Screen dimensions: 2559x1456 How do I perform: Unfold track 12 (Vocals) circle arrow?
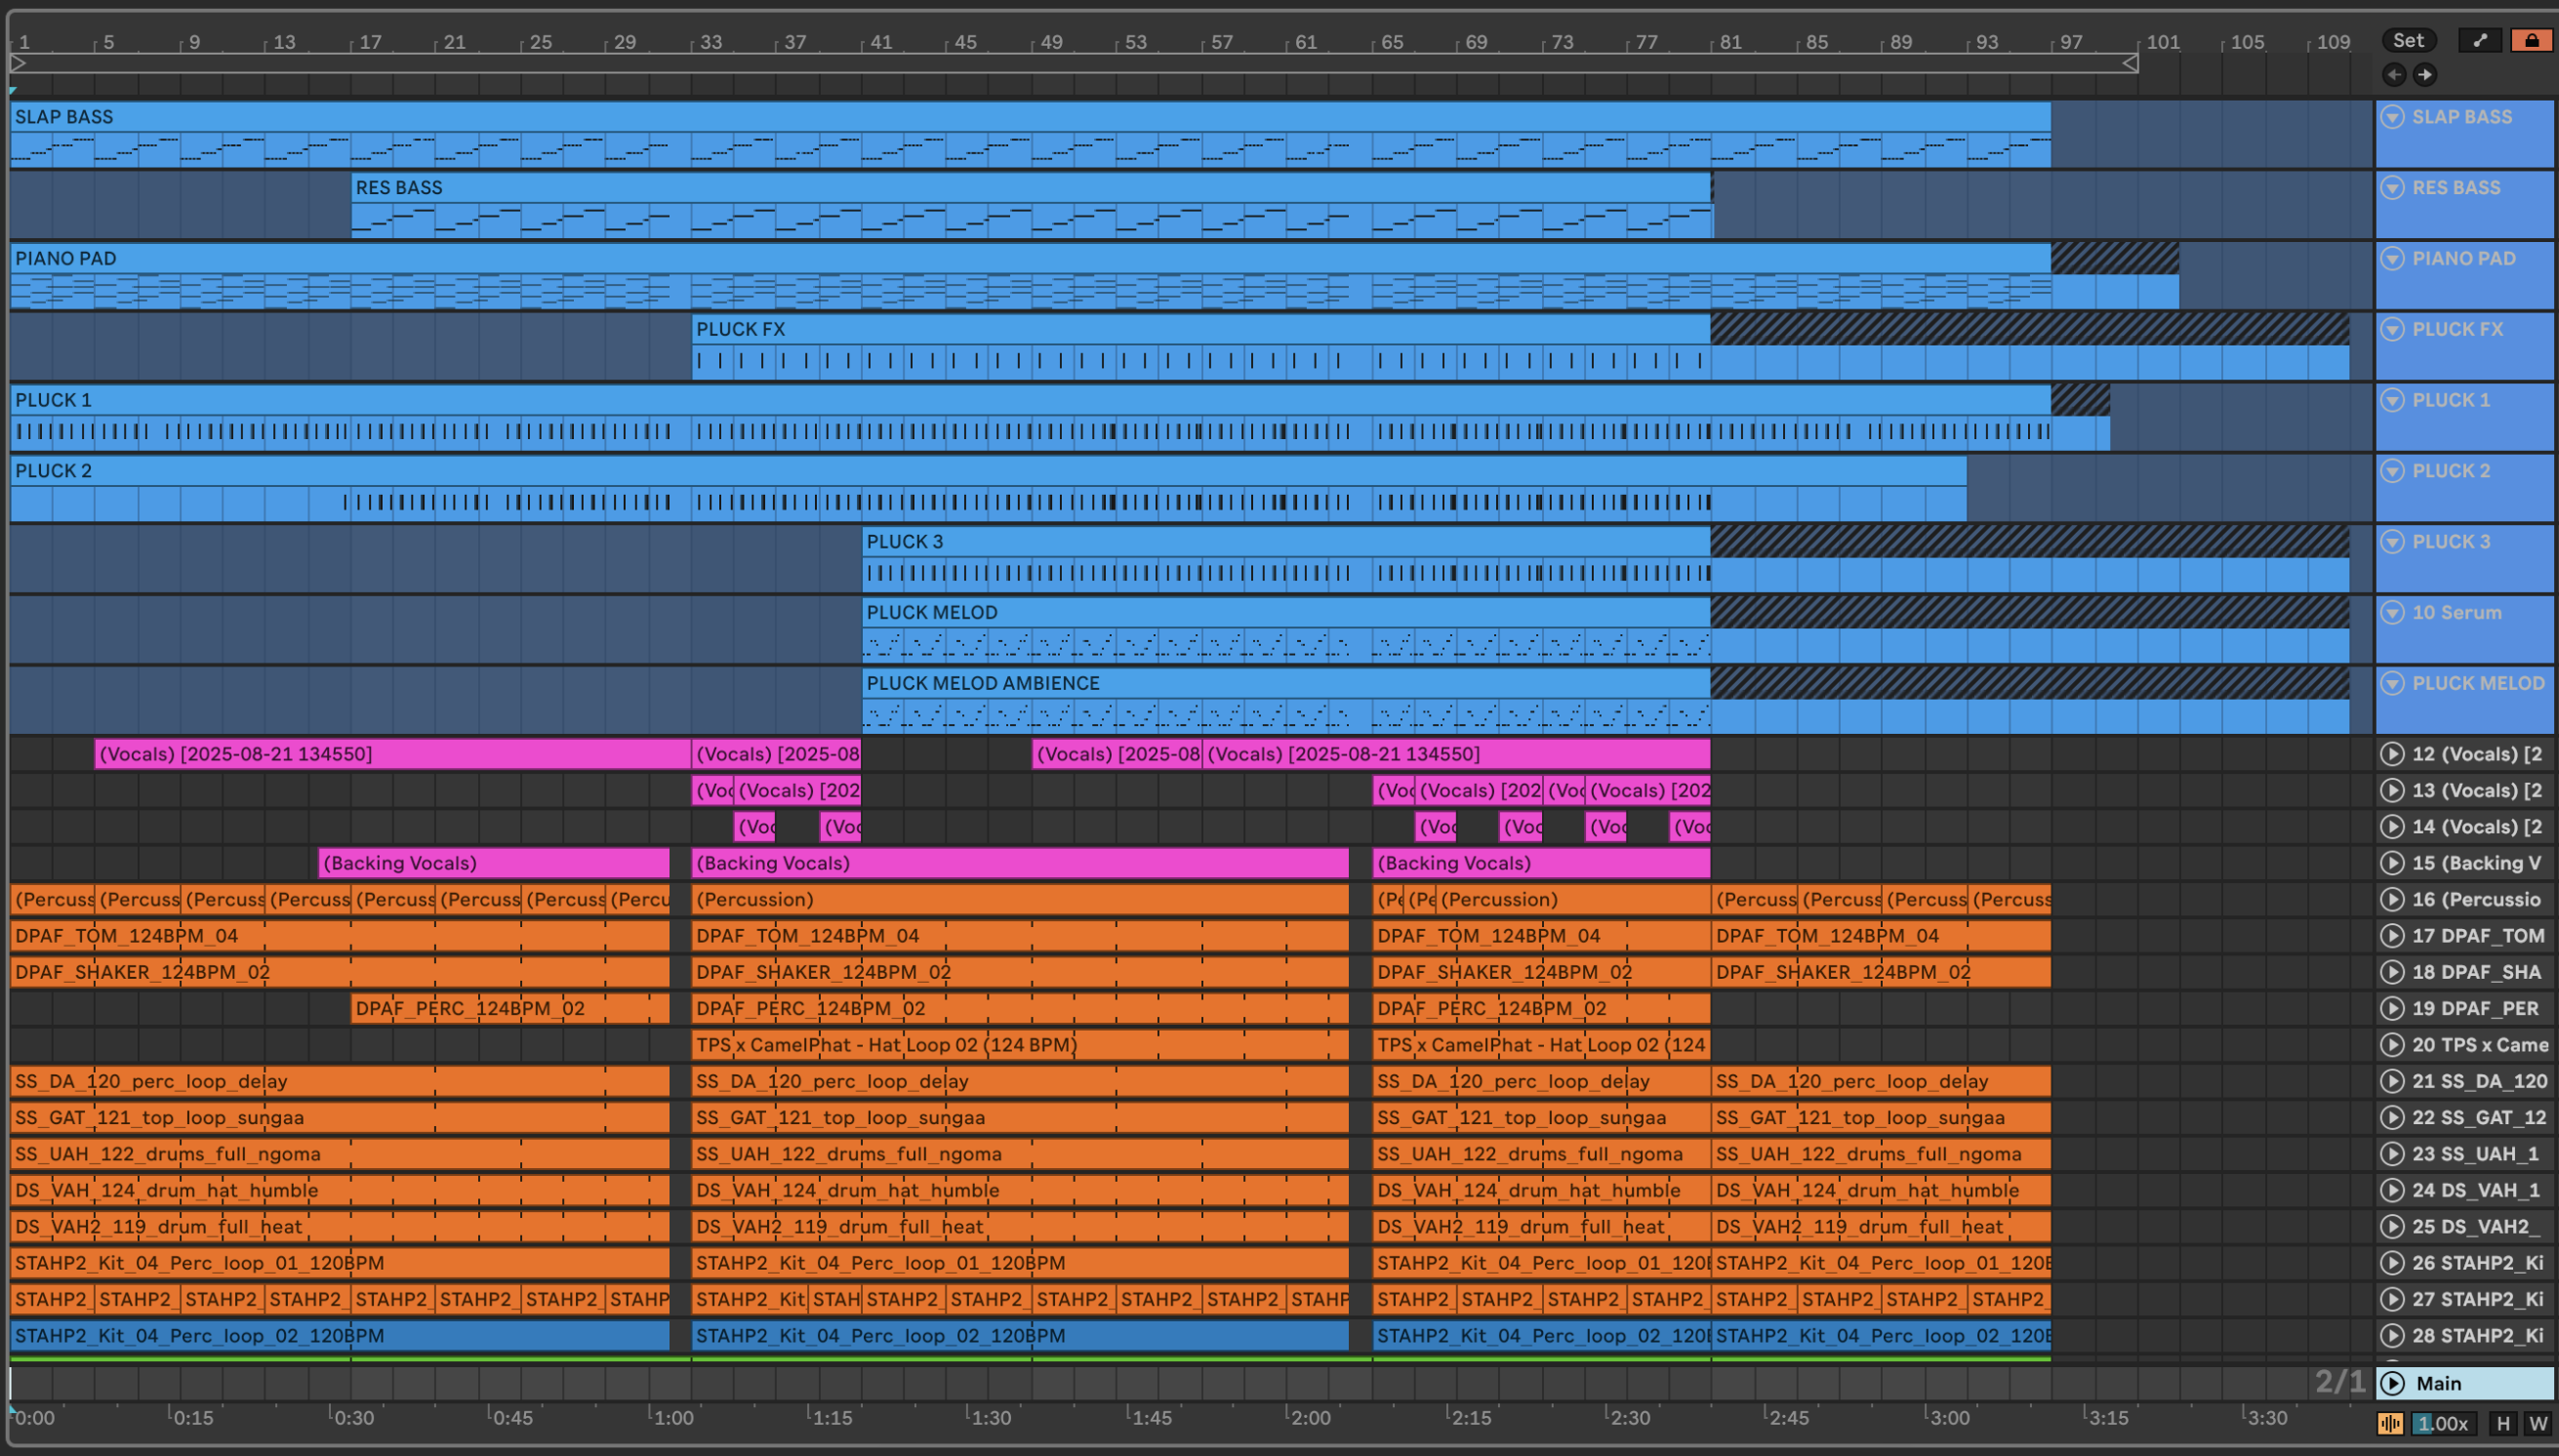pyautogui.click(x=2392, y=754)
